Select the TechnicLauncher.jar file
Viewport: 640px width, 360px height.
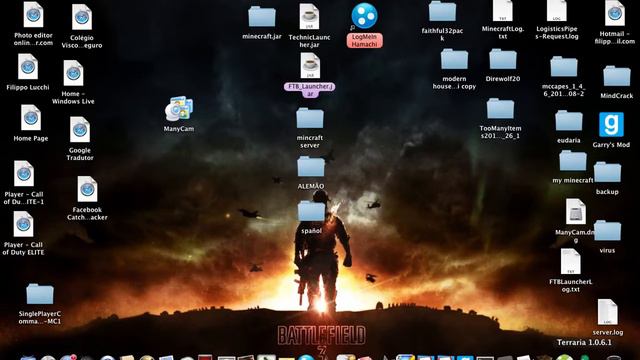click(x=309, y=17)
